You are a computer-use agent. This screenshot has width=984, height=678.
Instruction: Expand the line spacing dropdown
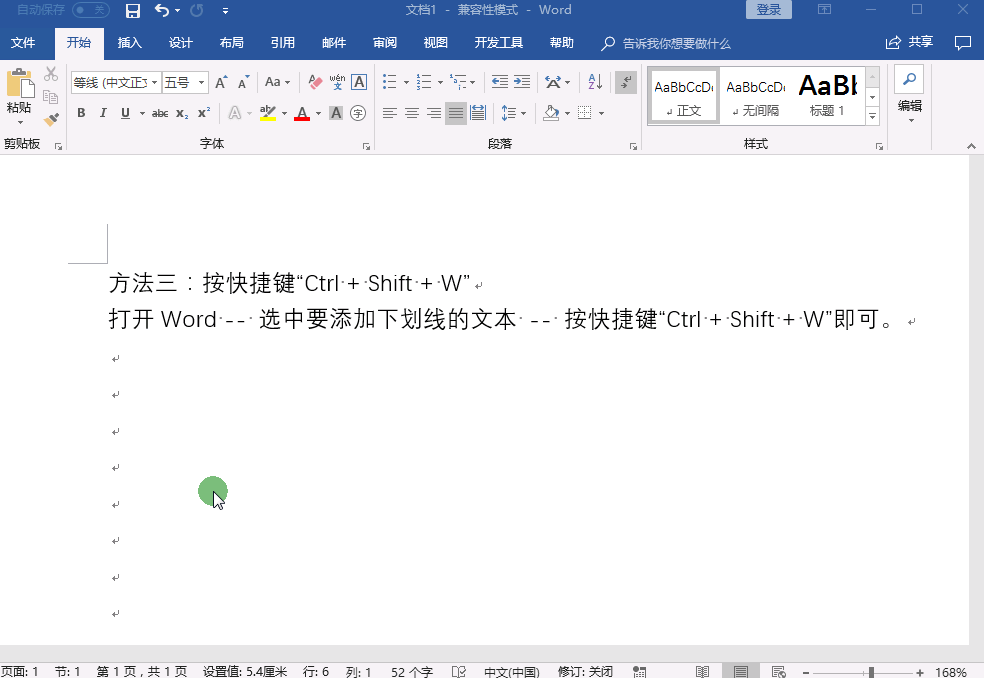pyautogui.click(x=524, y=113)
